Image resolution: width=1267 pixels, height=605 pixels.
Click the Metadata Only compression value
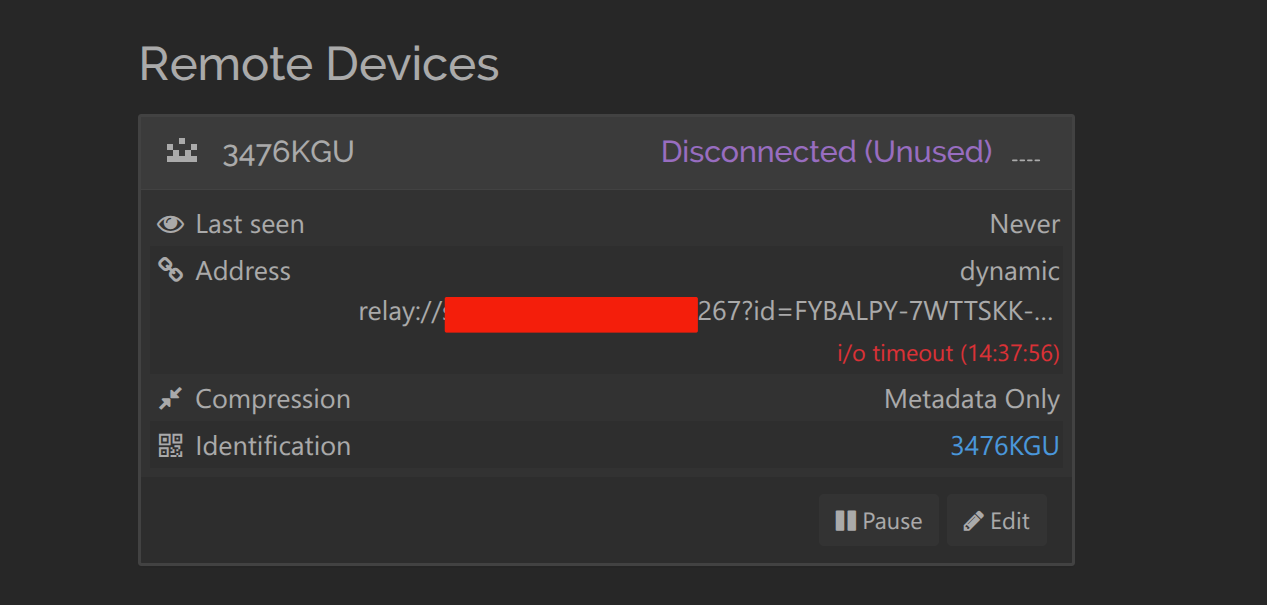(x=971, y=399)
